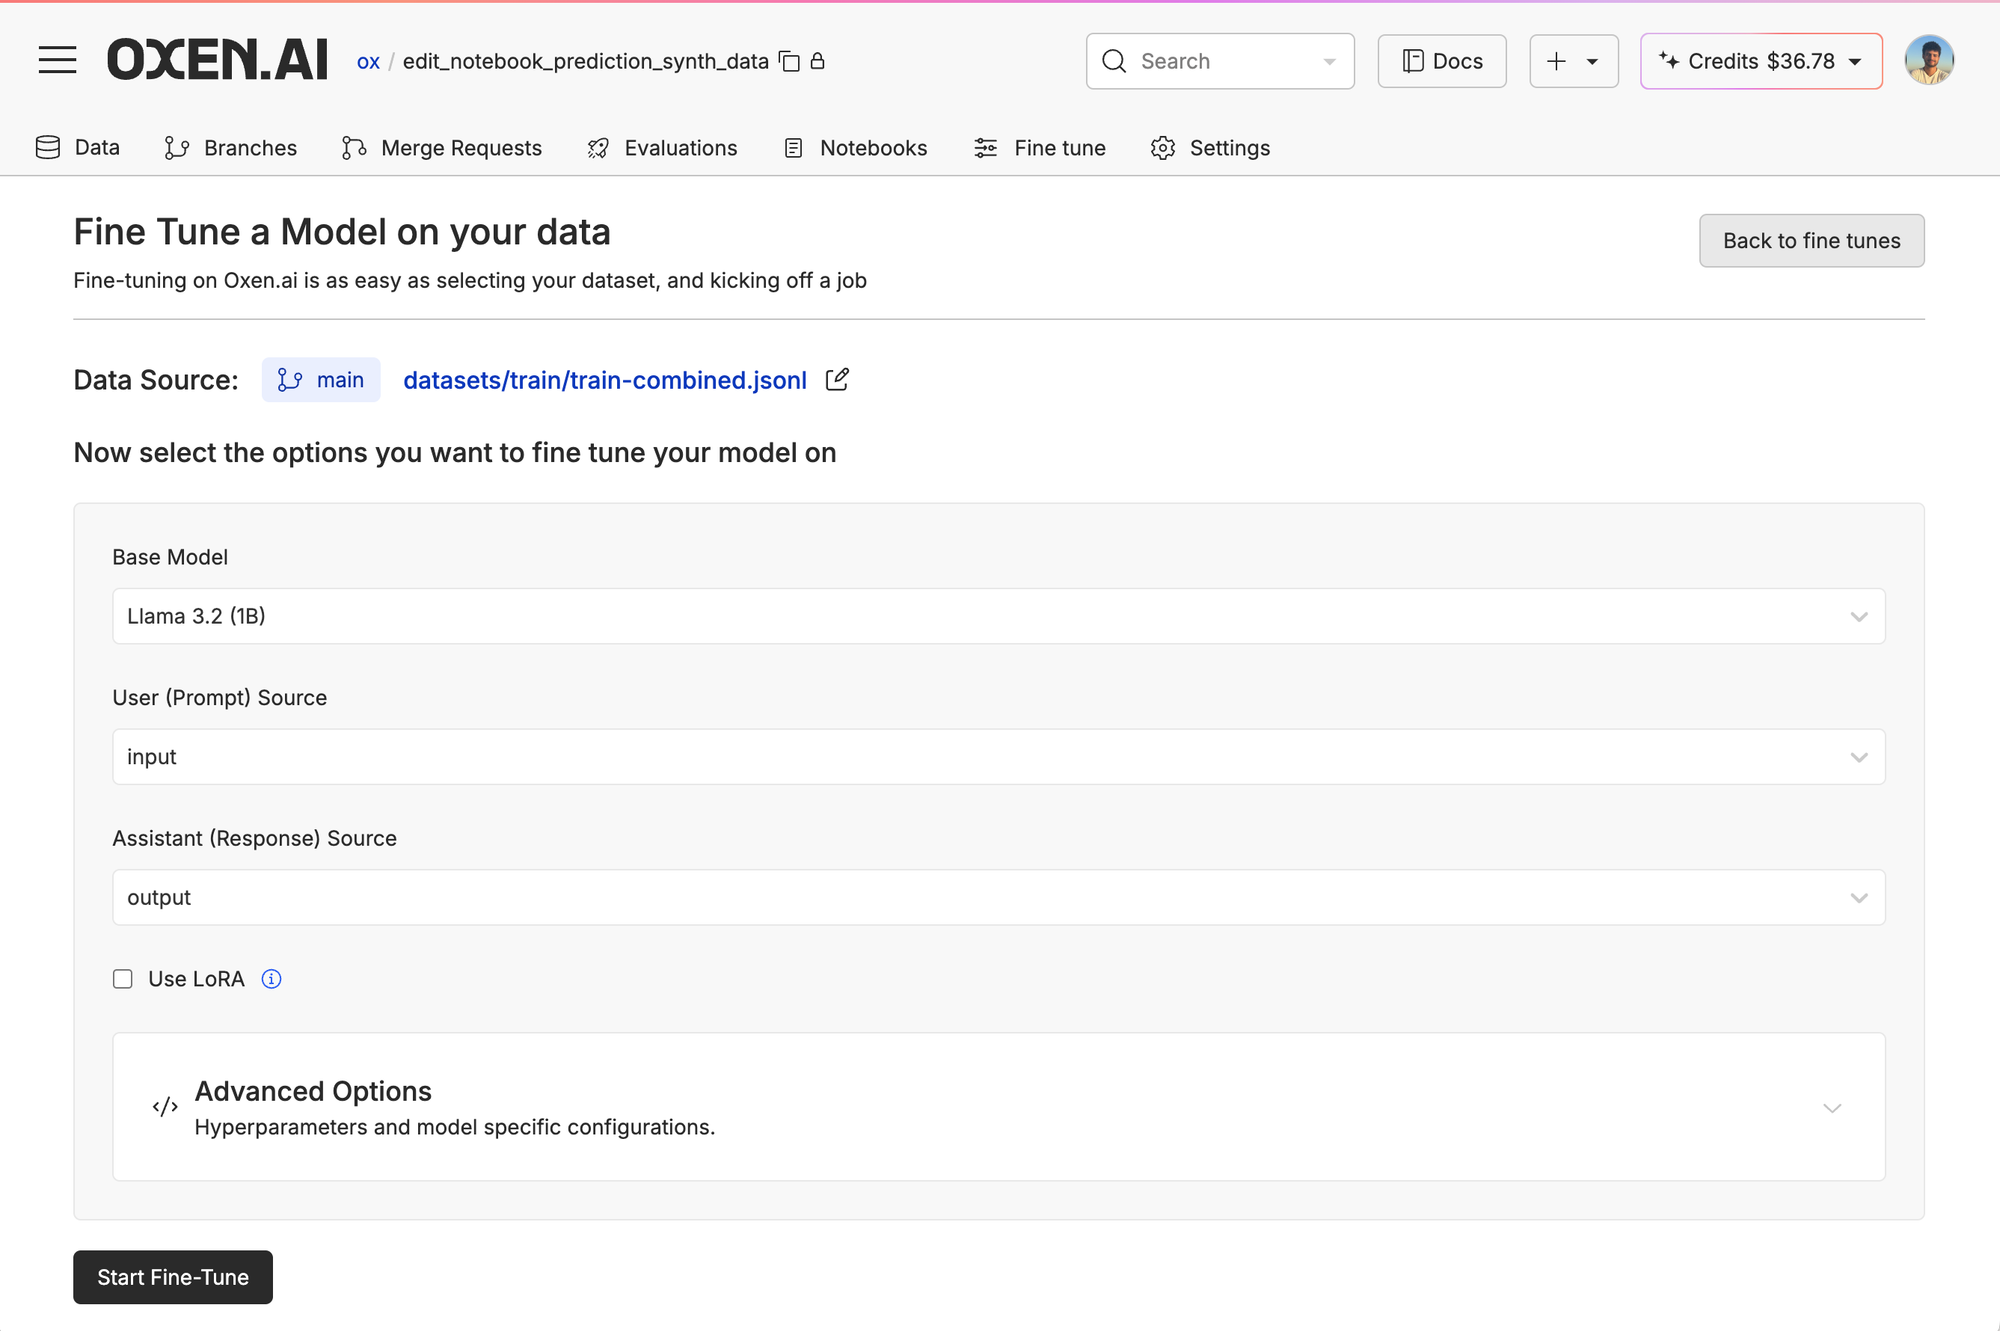This screenshot has height=1331, width=2000.
Task: Enable the Use LoRA checkbox
Action: click(123, 979)
